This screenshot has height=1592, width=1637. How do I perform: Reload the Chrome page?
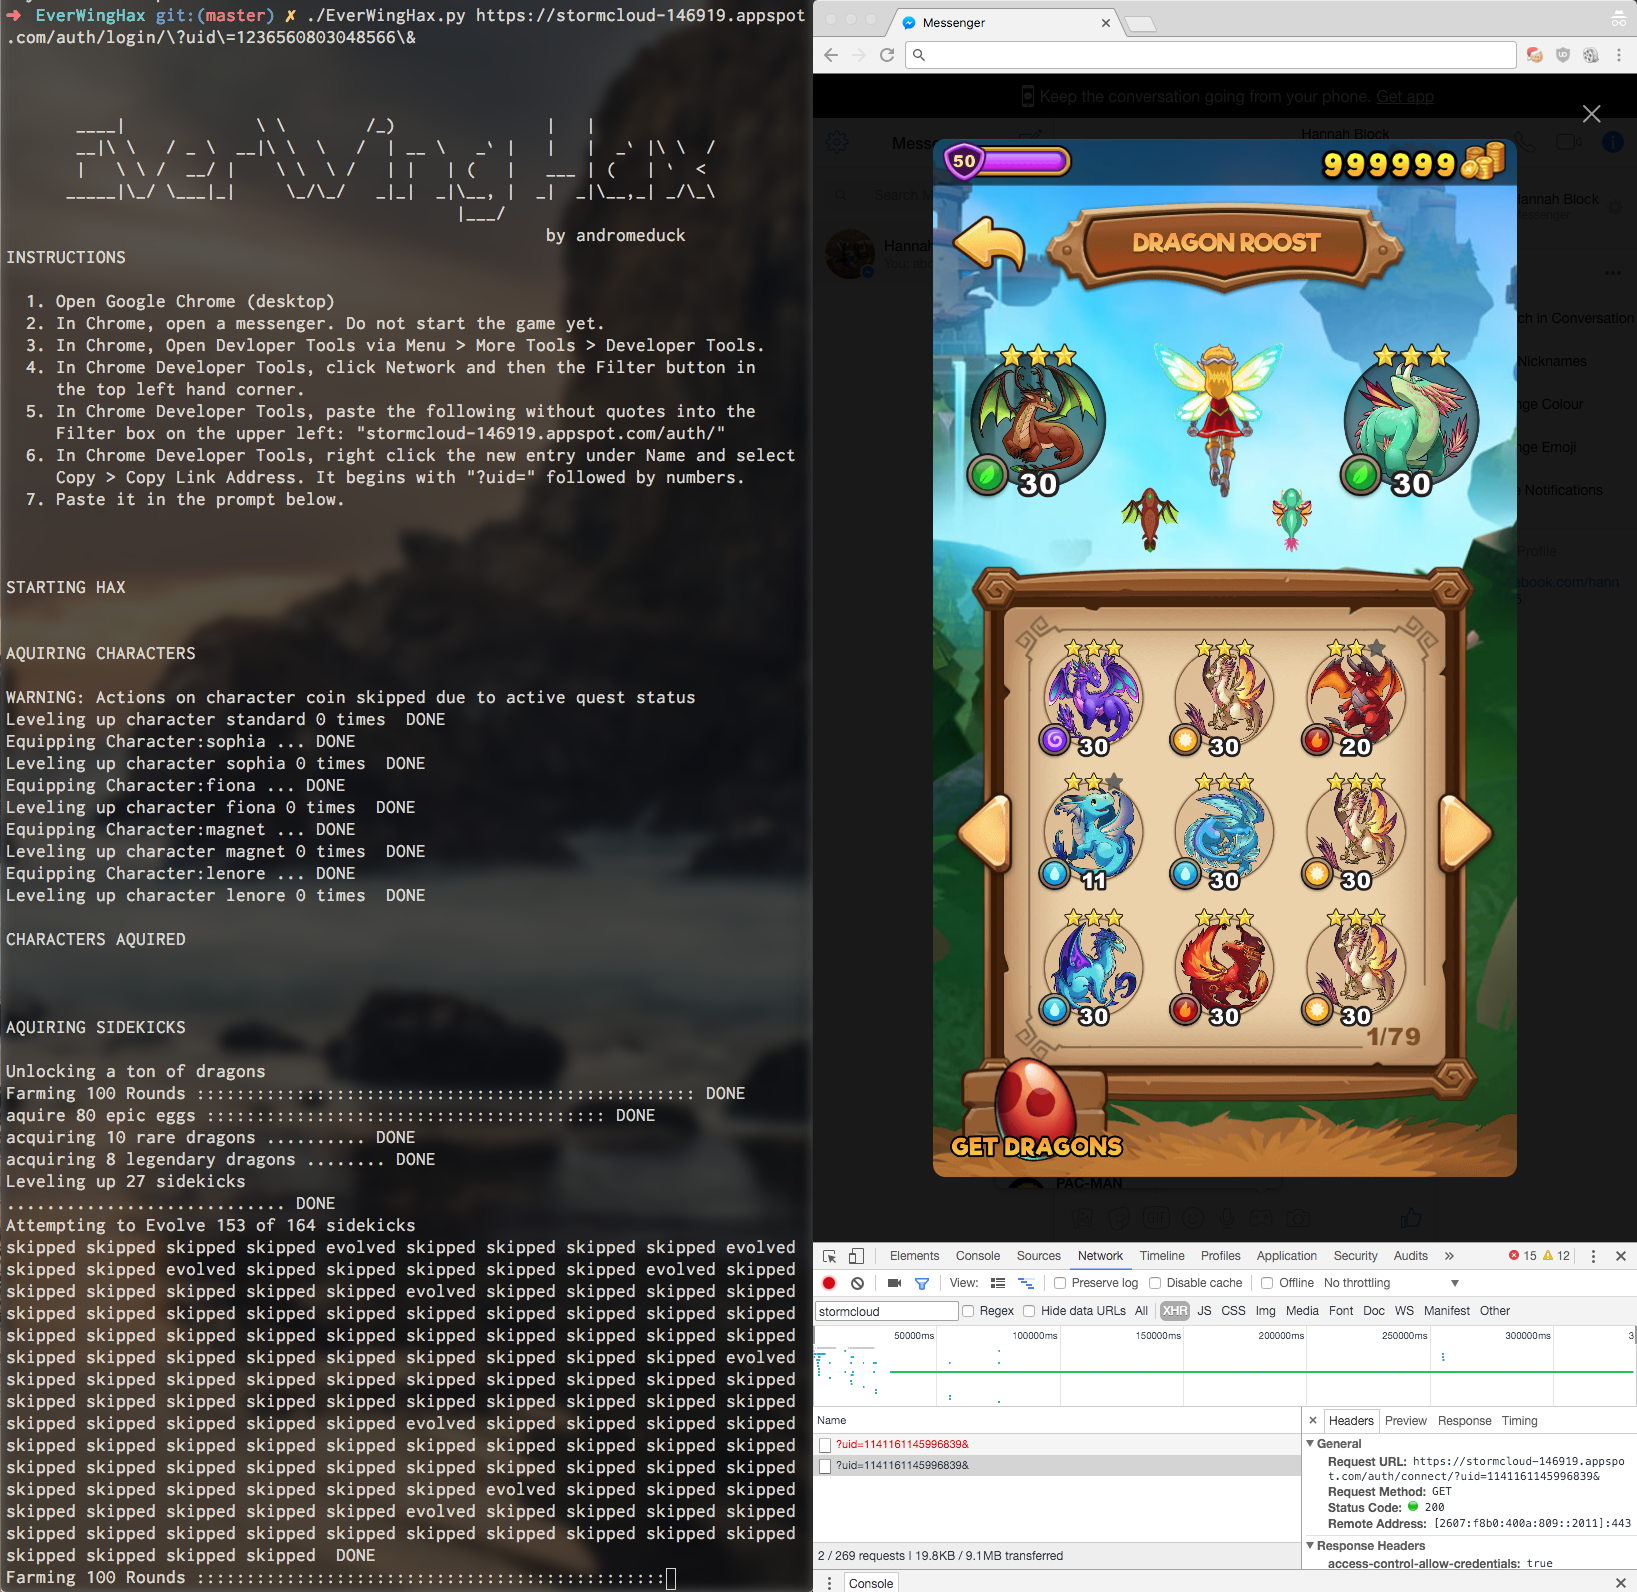click(886, 55)
